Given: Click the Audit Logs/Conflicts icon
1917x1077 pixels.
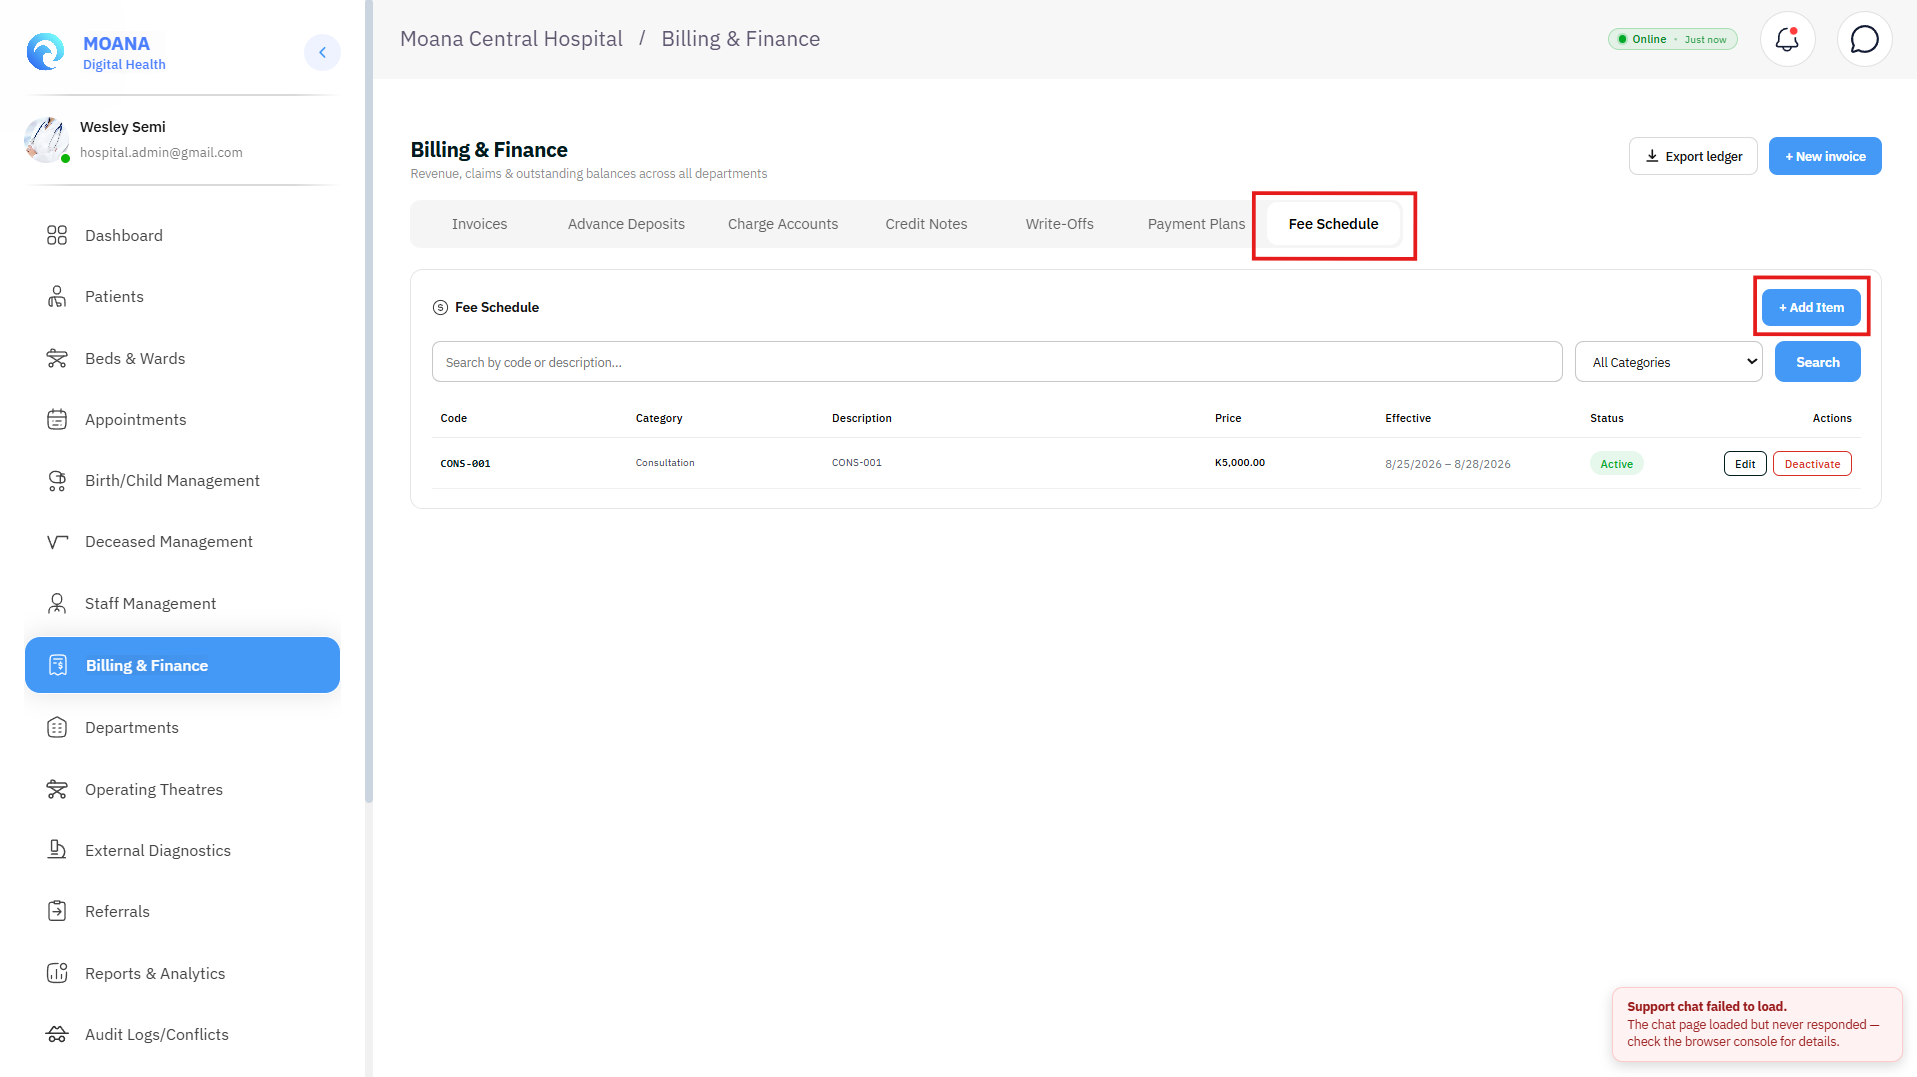Looking at the screenshot, I should pyautogui.click(x=57, y=1034).
